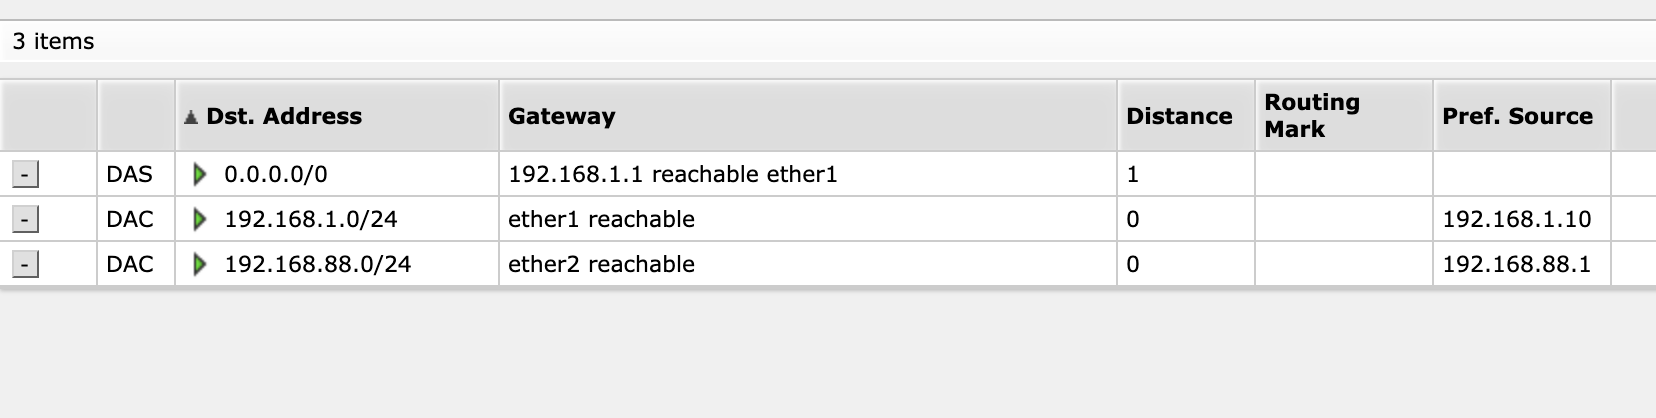Sort the table by Gateway column

click(561, 117)
